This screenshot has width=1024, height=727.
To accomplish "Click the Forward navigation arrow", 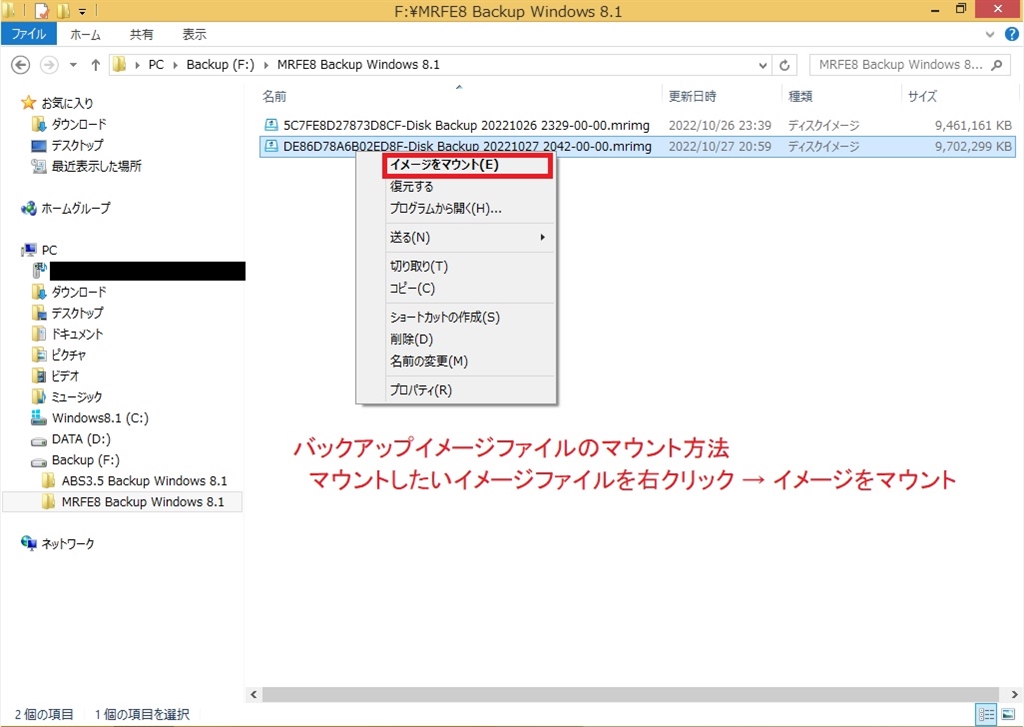I will [49, 65].
